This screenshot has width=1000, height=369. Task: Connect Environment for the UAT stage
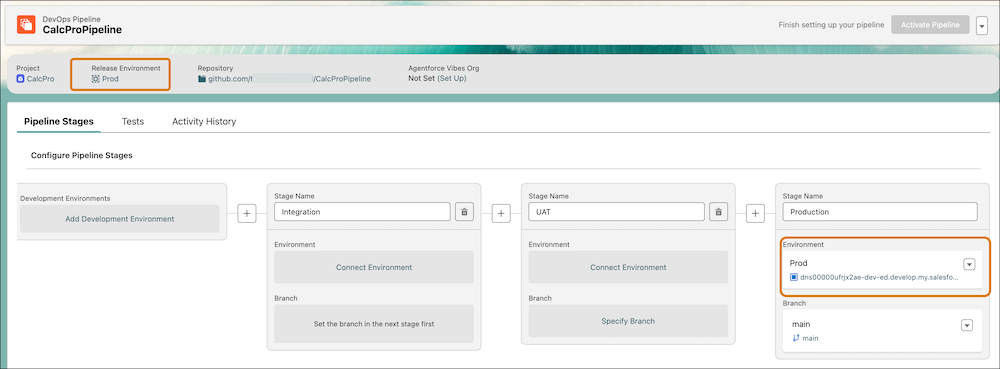(x=628, y=267)
